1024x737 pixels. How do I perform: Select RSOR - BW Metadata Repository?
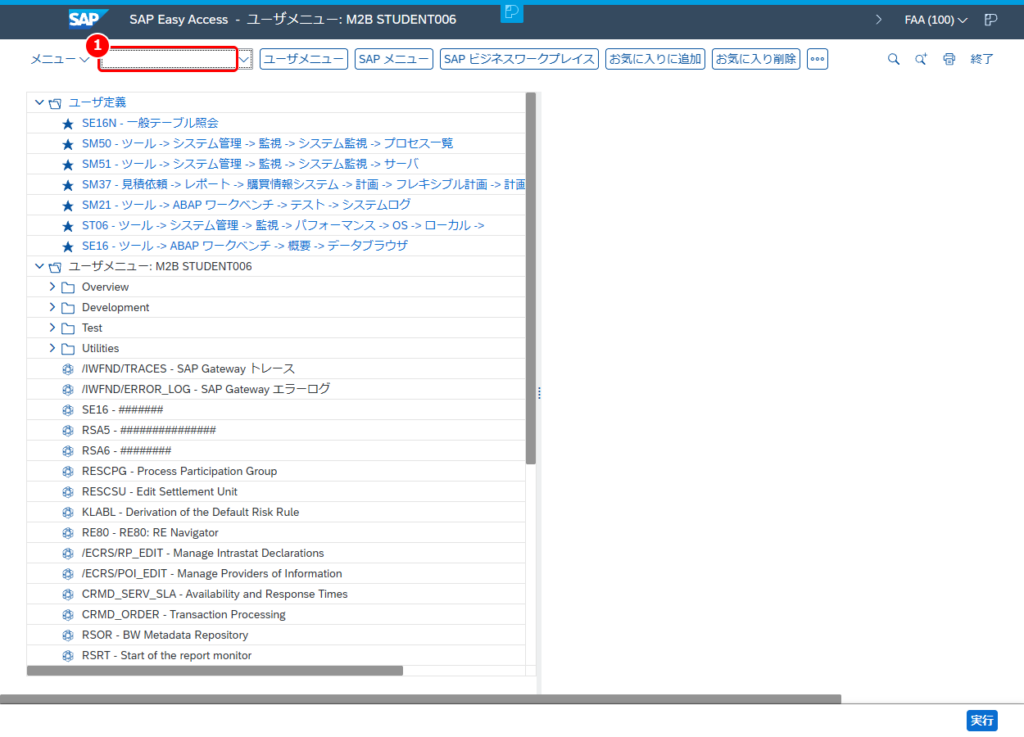(165, 635)
